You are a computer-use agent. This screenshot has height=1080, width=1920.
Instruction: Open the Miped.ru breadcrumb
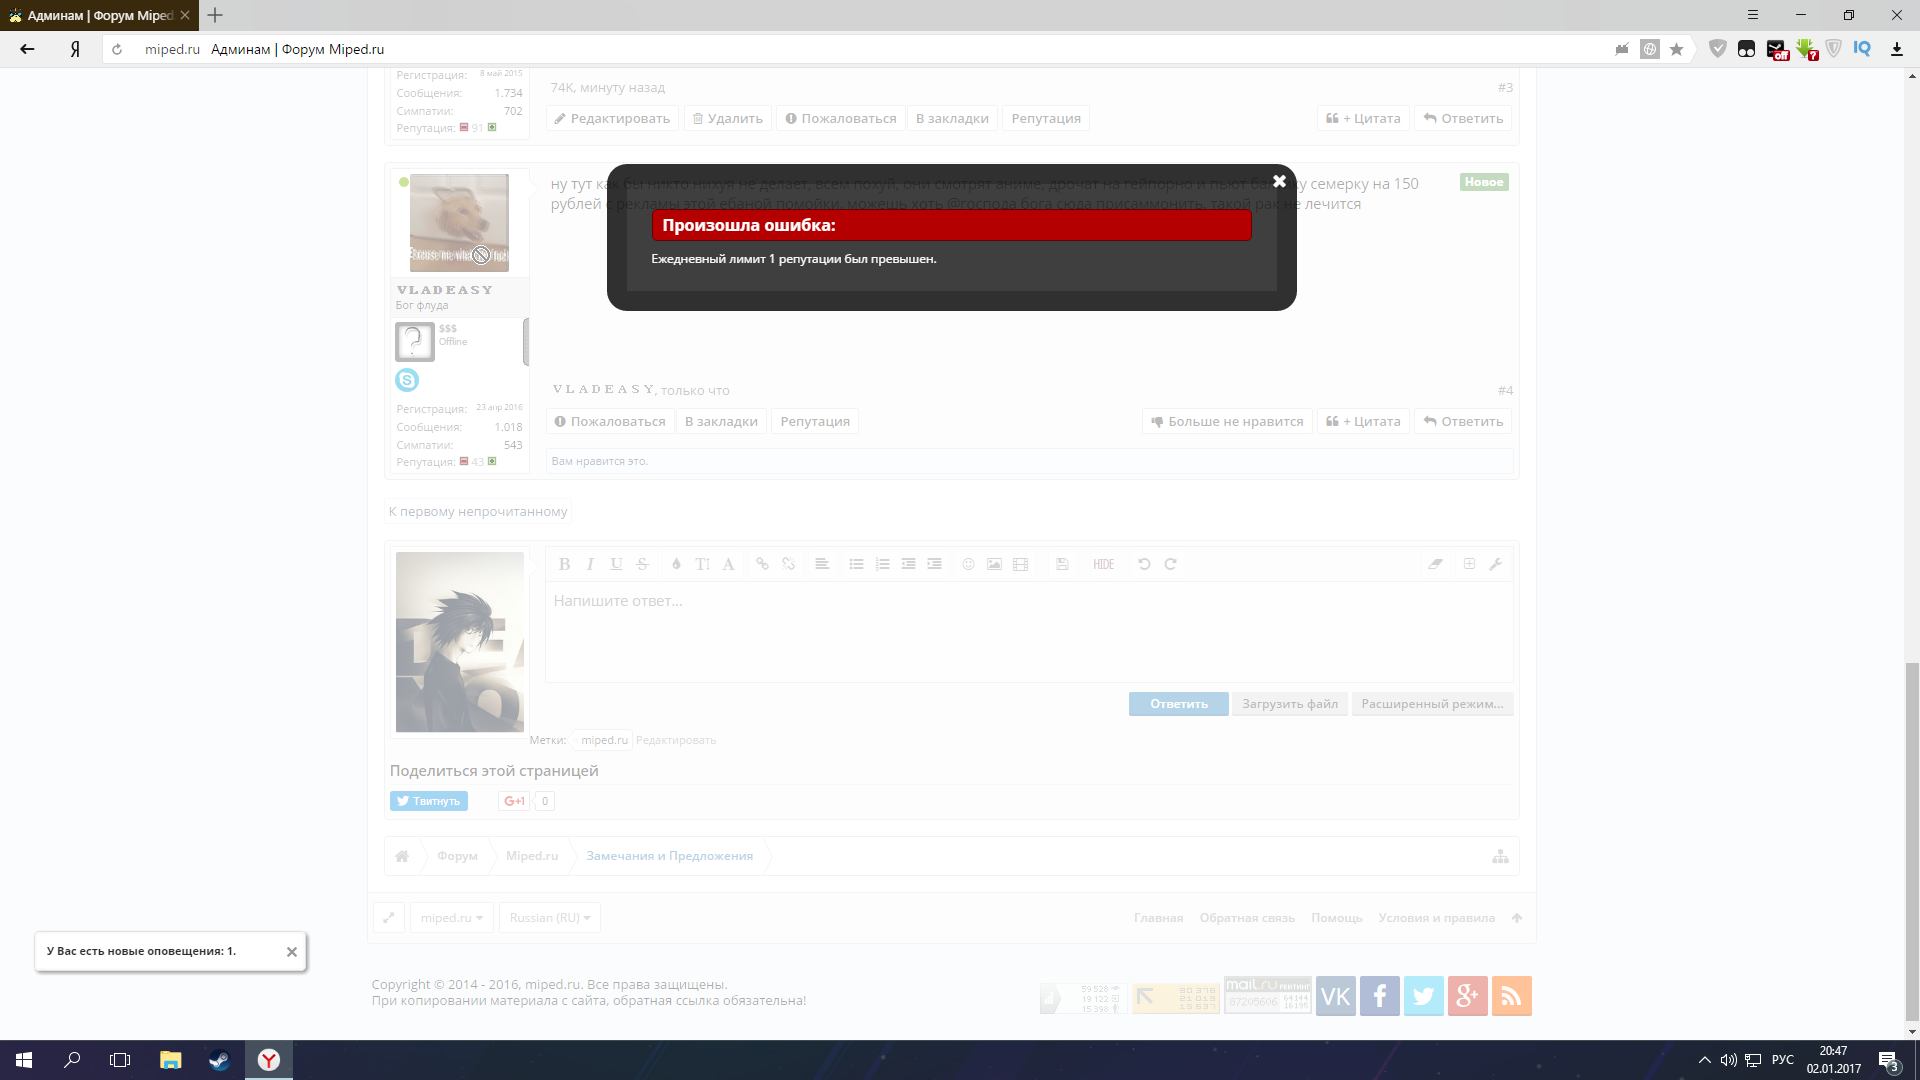pyautogui.click(x=532, y=856)
